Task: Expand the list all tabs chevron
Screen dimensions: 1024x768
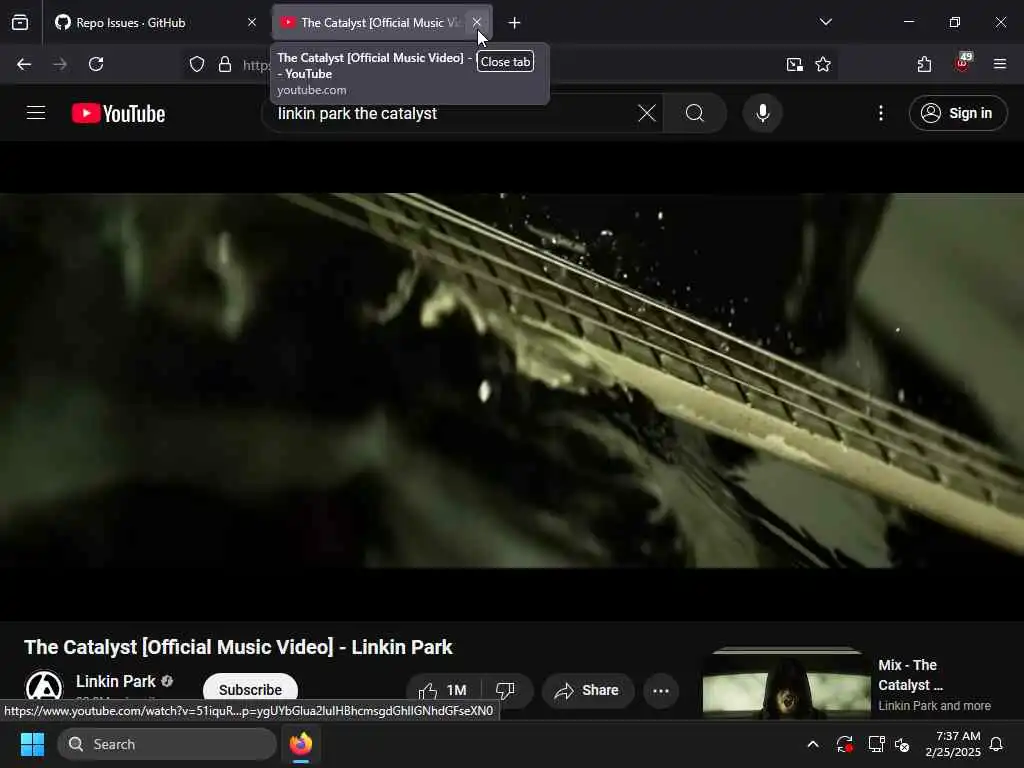Action: (x=825, y=22)
